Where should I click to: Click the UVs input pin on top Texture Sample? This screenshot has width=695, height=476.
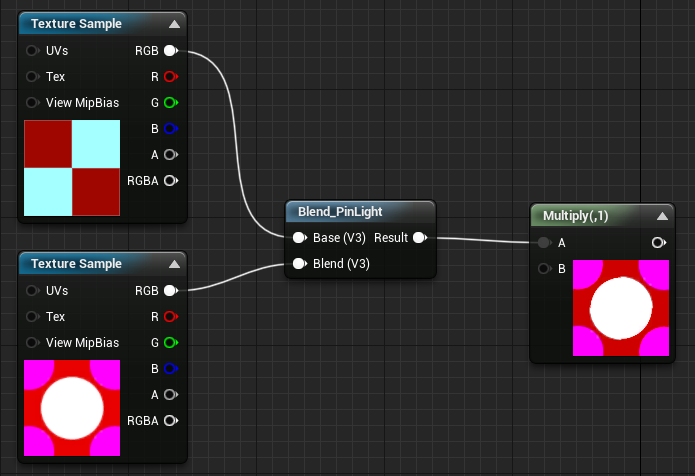[x=32, y=51]
